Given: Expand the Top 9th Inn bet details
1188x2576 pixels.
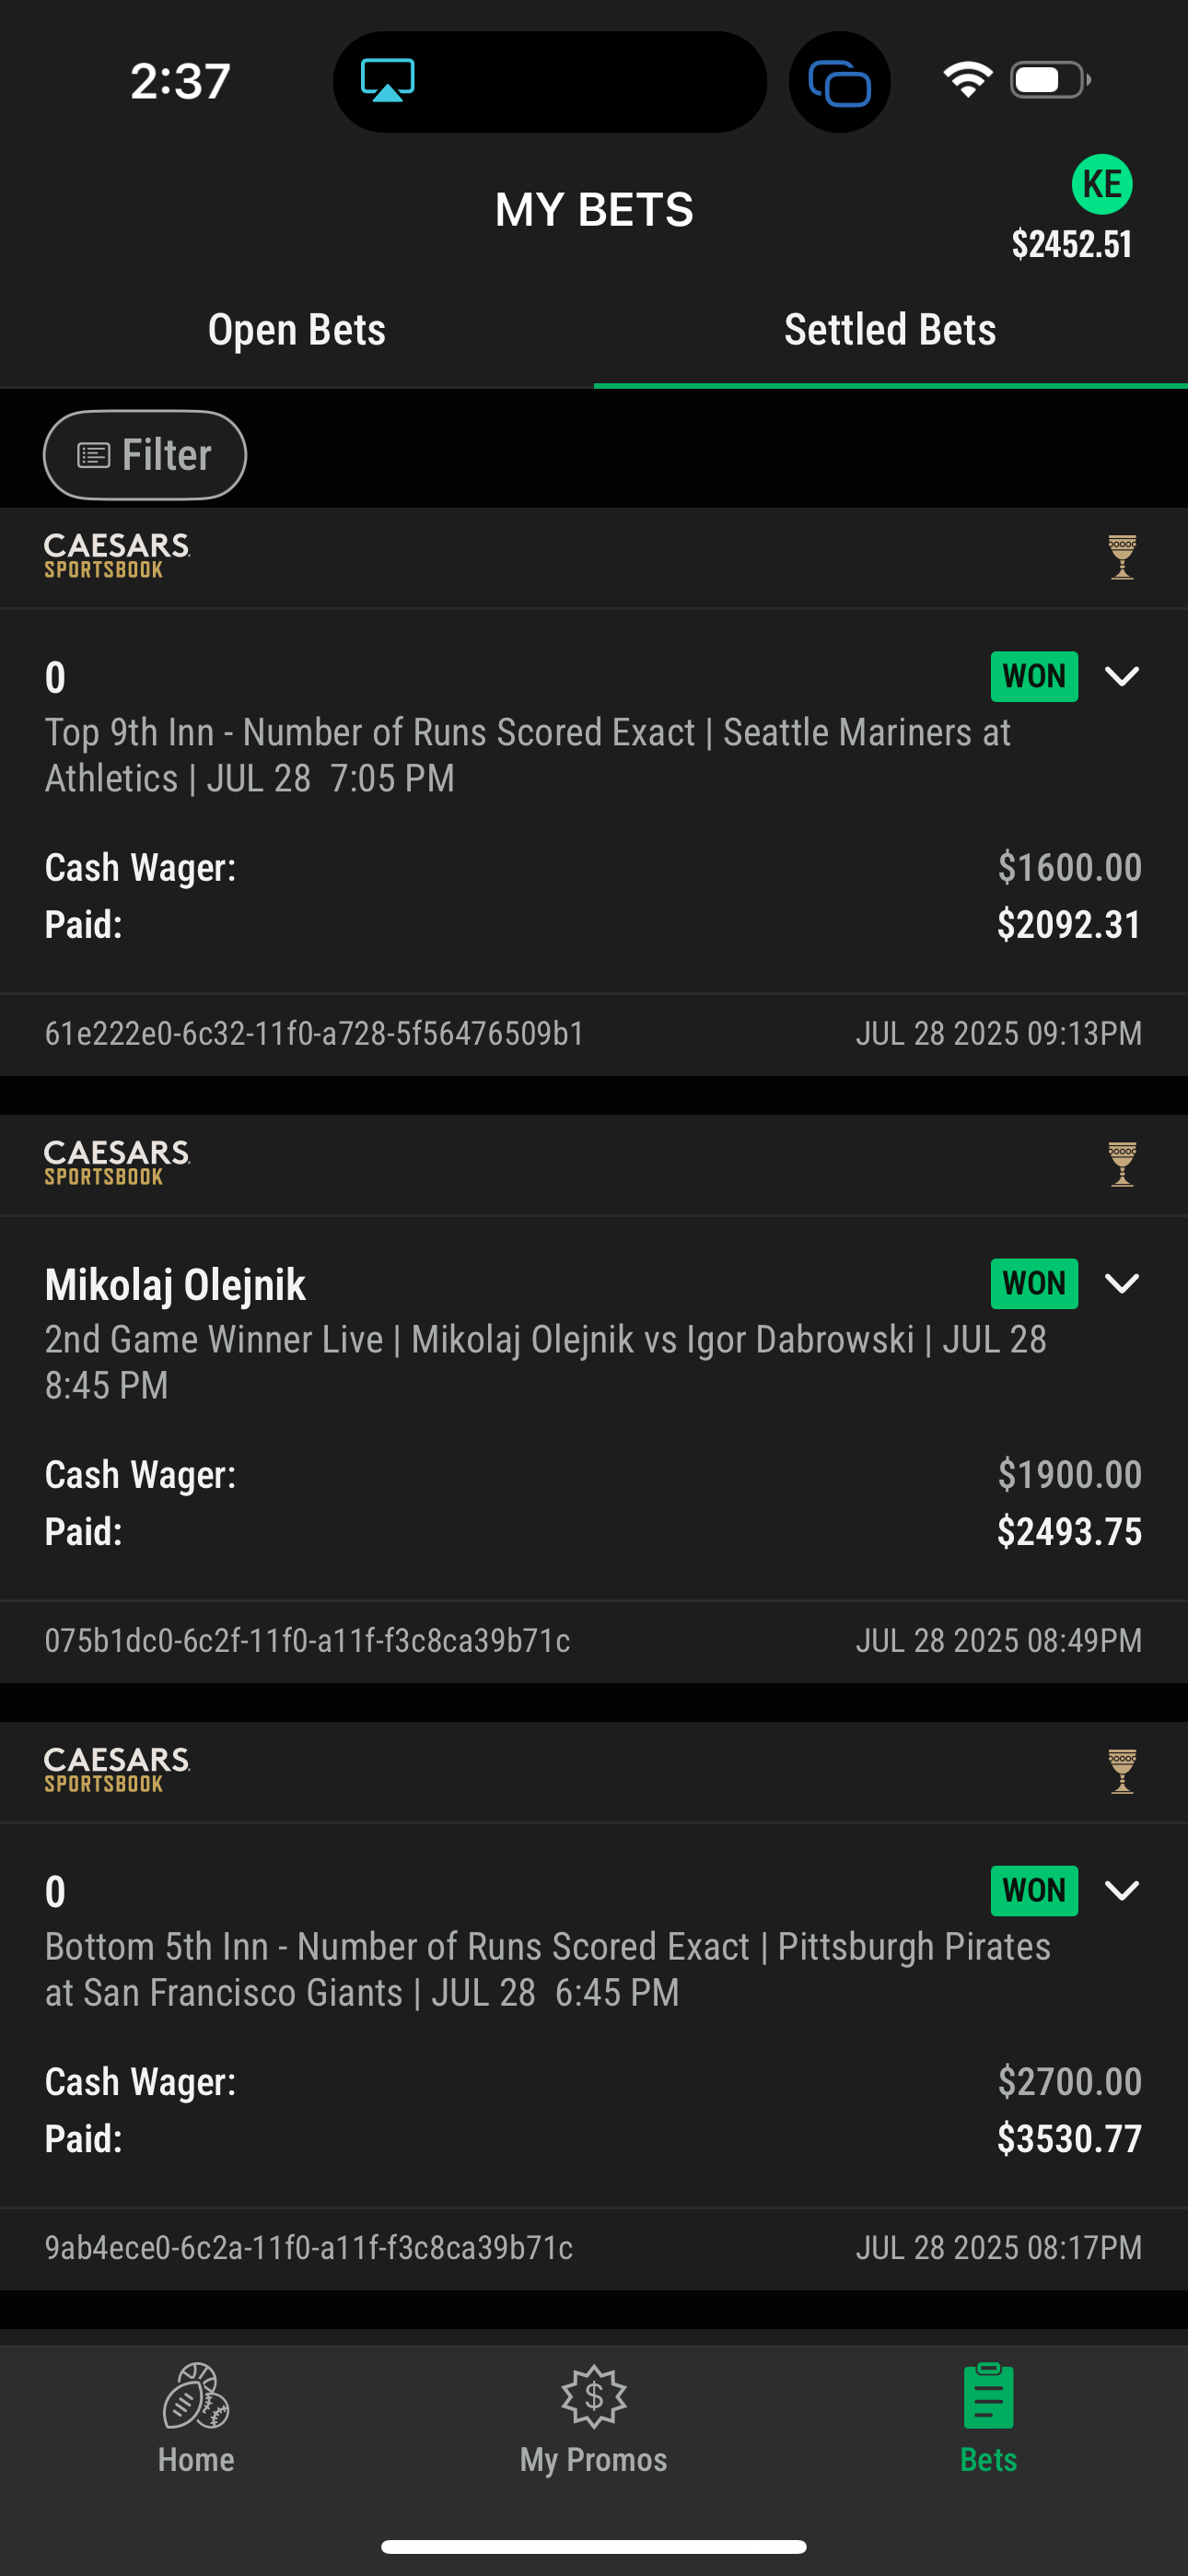Looking at the screenshot, I should tap(1122, 677).
